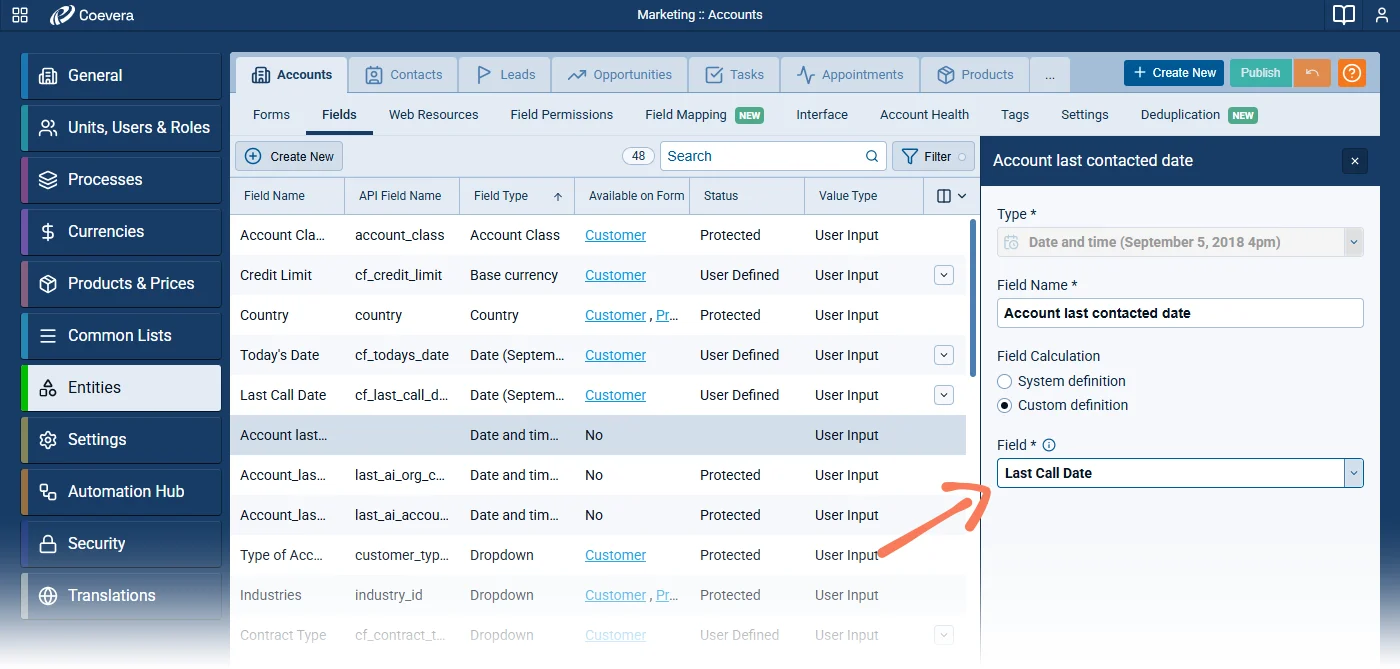The image size is (1400, 669).
Task: Open Settings in the left sidebar
Action: [121, 440]
